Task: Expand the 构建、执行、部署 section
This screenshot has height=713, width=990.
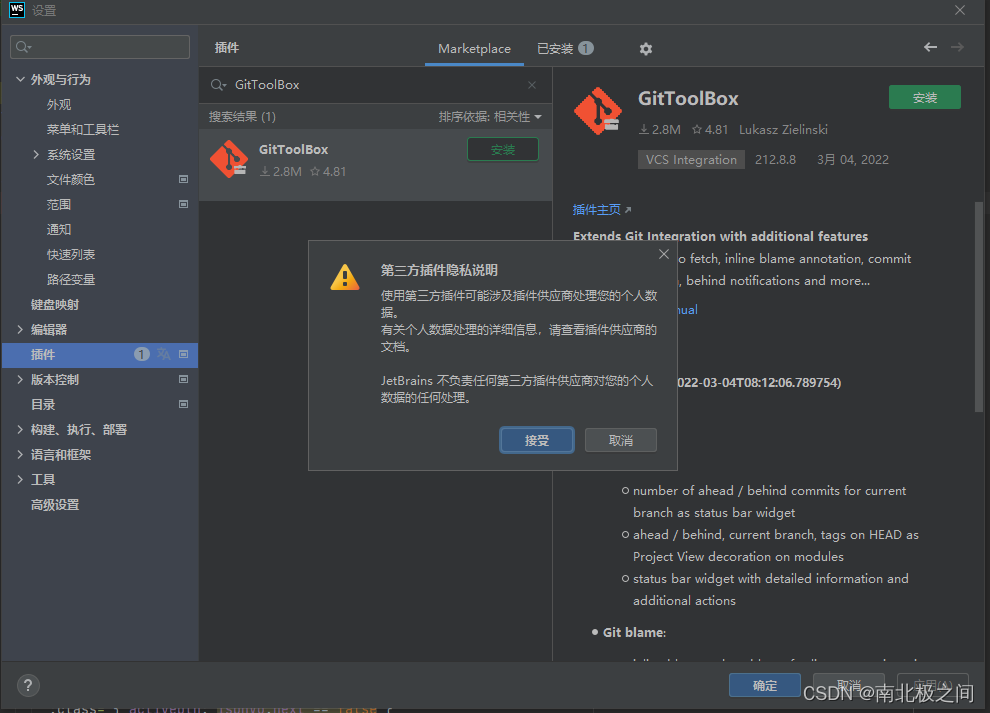Action: click(x=20, y=429)
